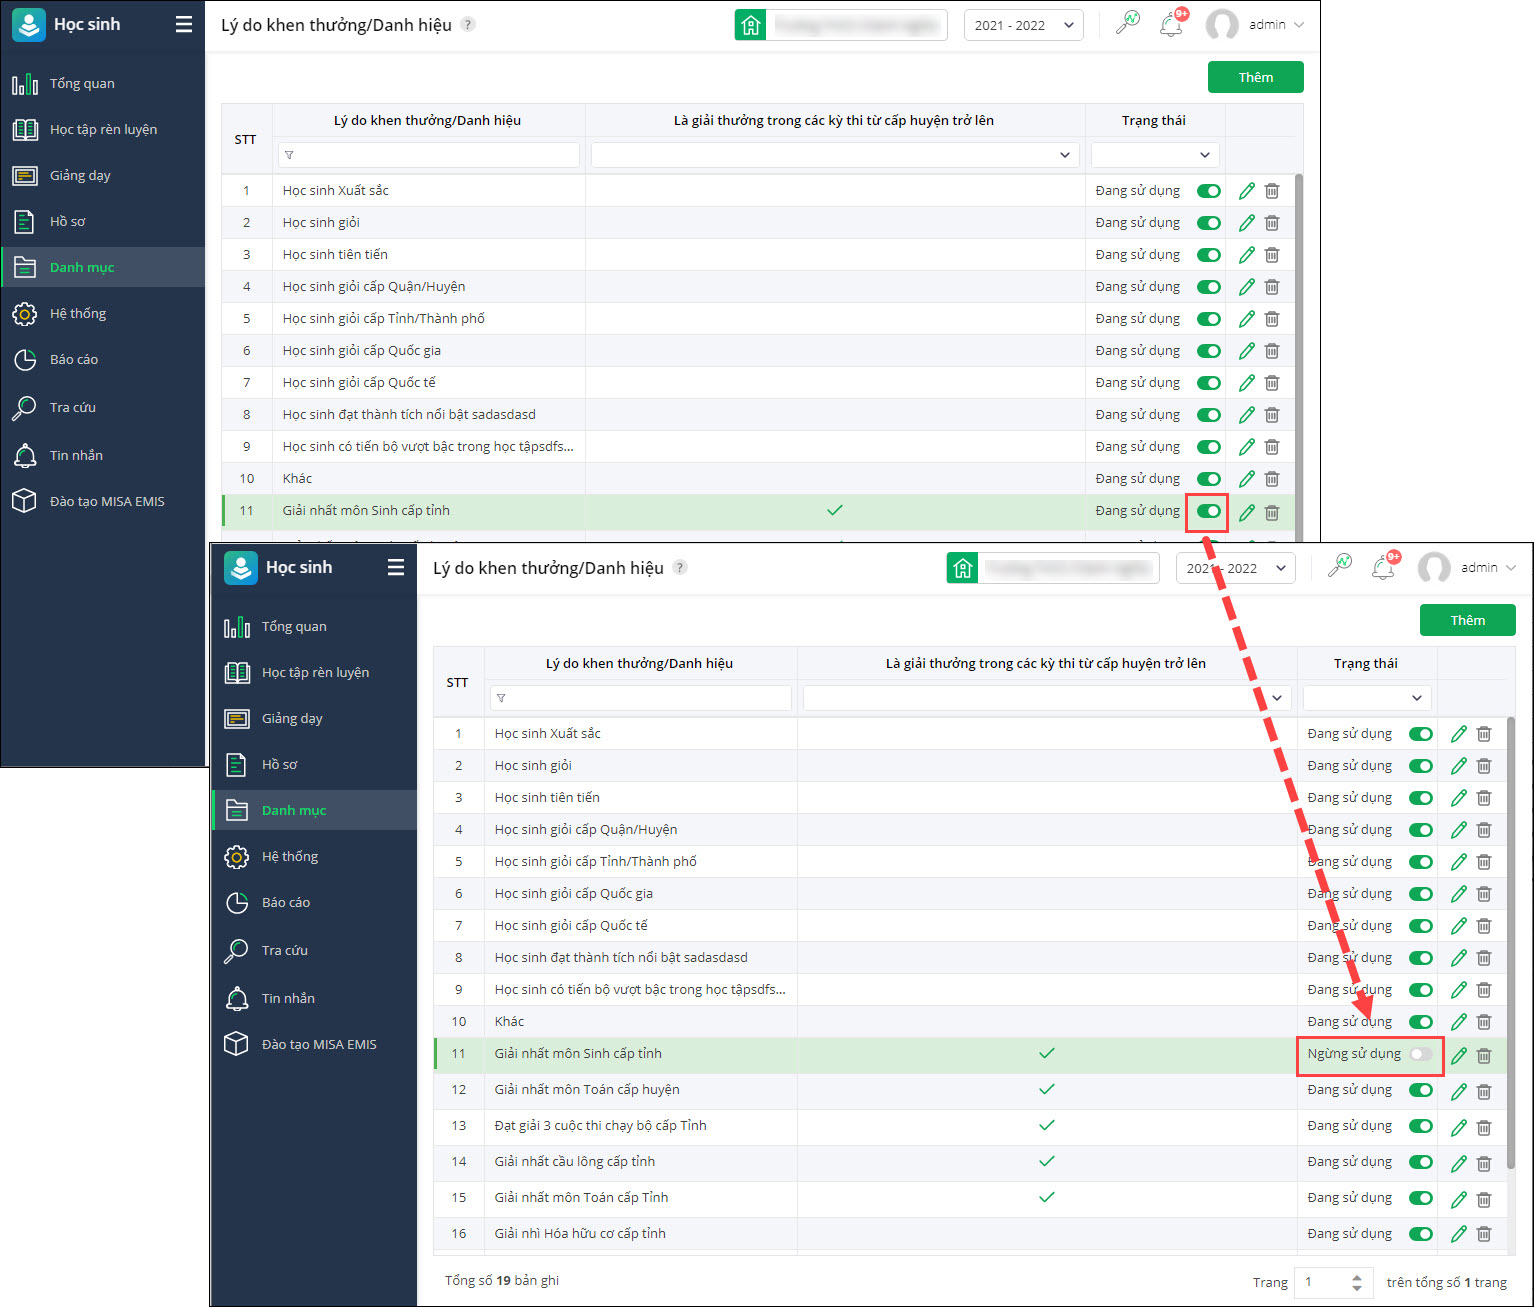The width and height of the screenshot is (1534, 1307).
Task: Expand admin account menu in lower window
Action: [x=1467, y=568]
